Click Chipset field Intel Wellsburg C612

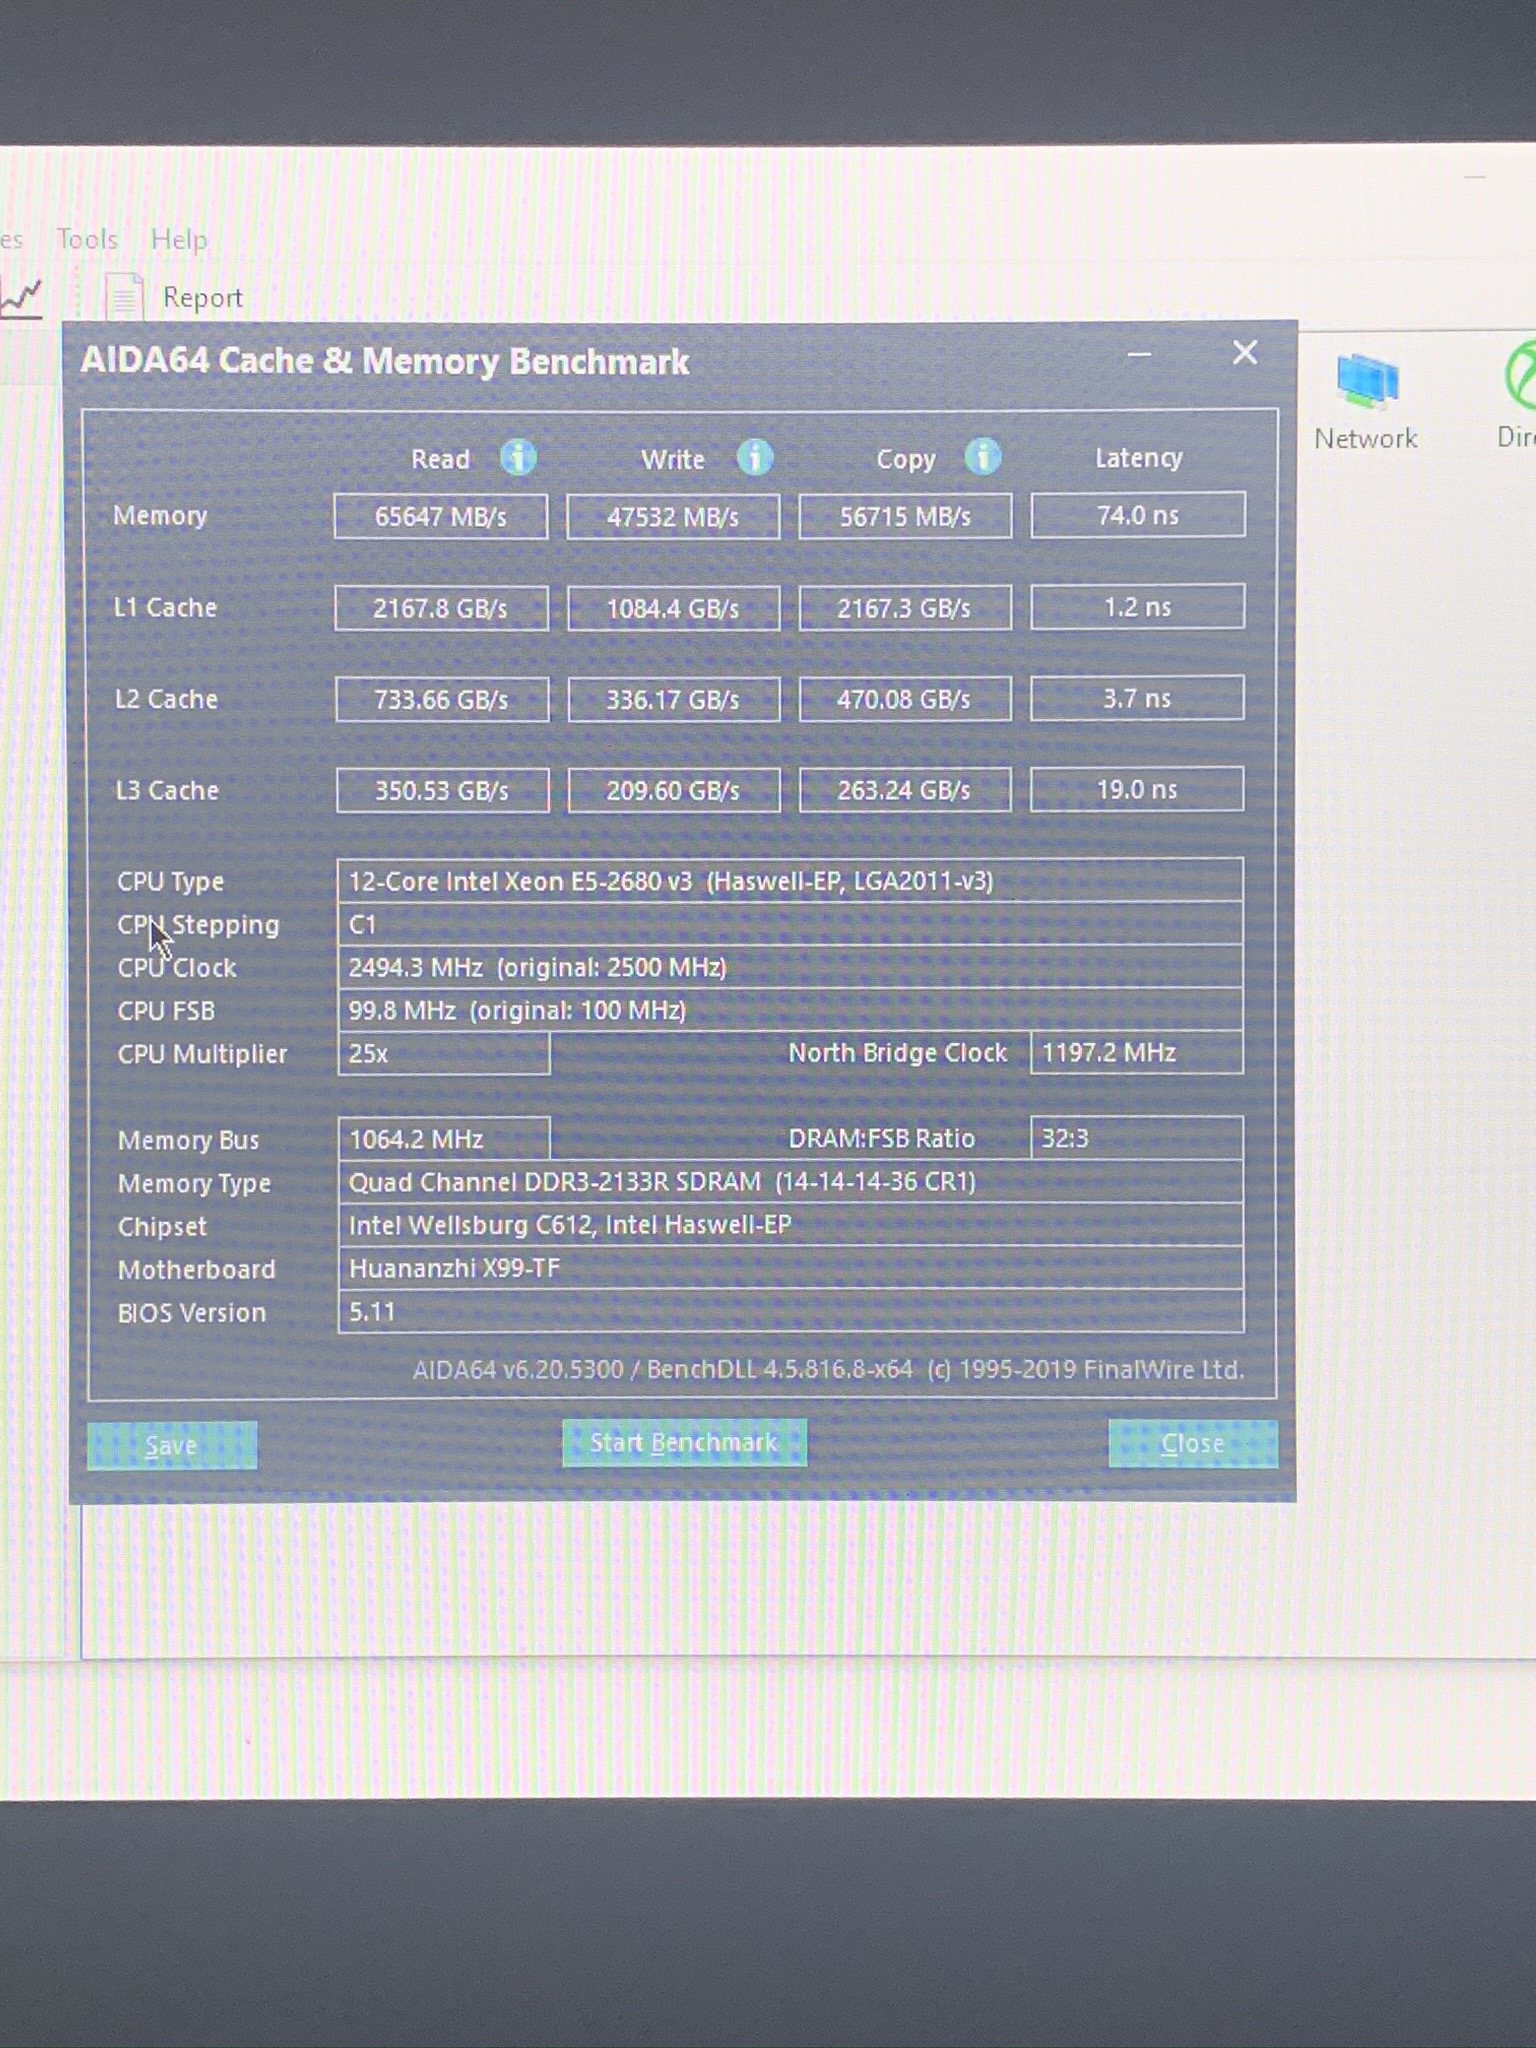tap(790, 1225)
